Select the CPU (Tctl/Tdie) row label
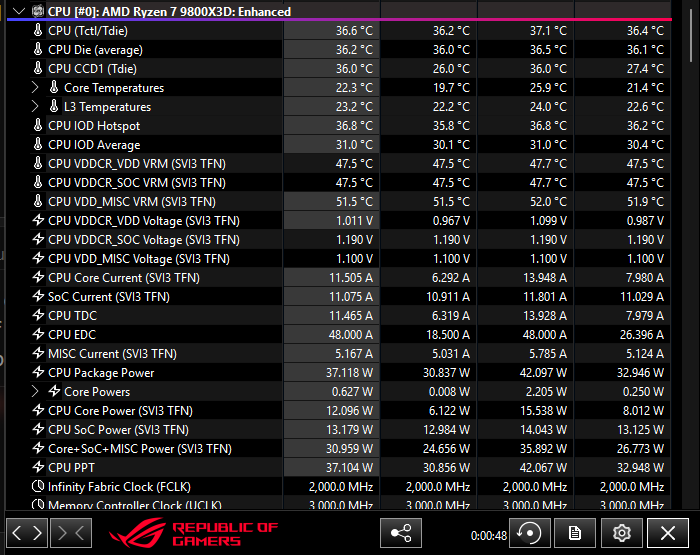The height and width of the screenshot is (555, 700). pos(88,30)
